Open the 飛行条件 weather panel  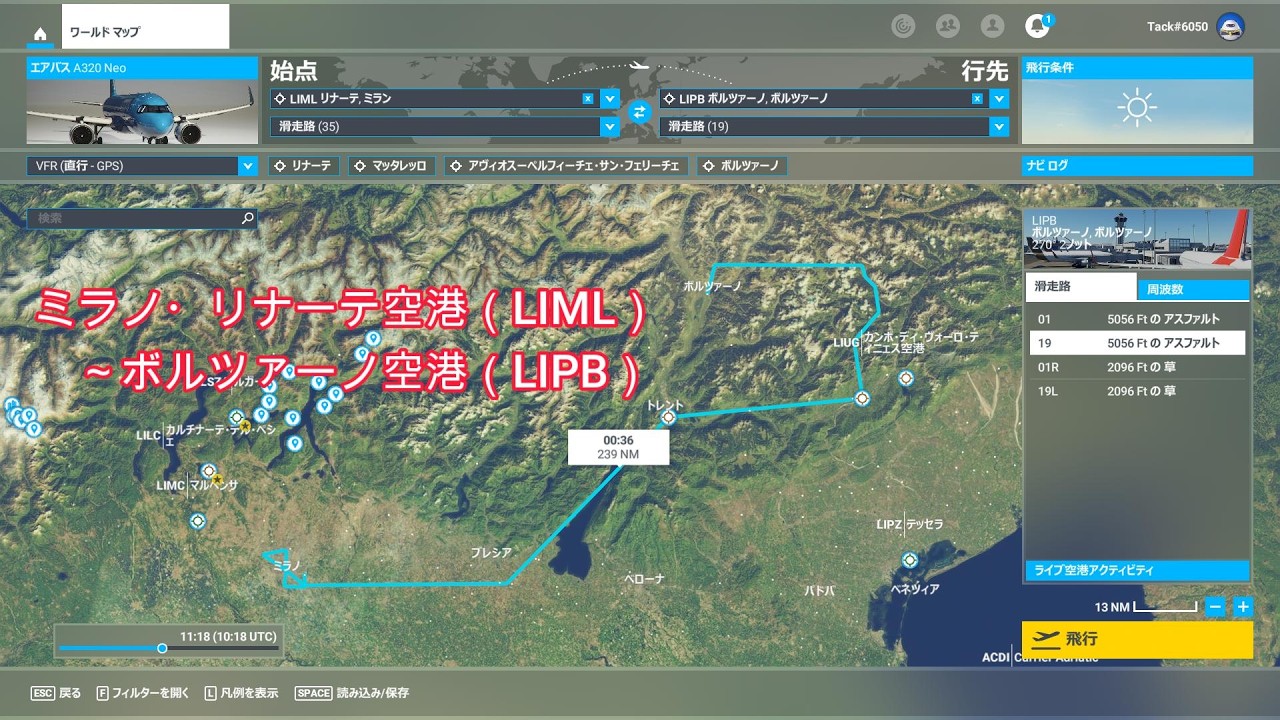(1137, 101)
